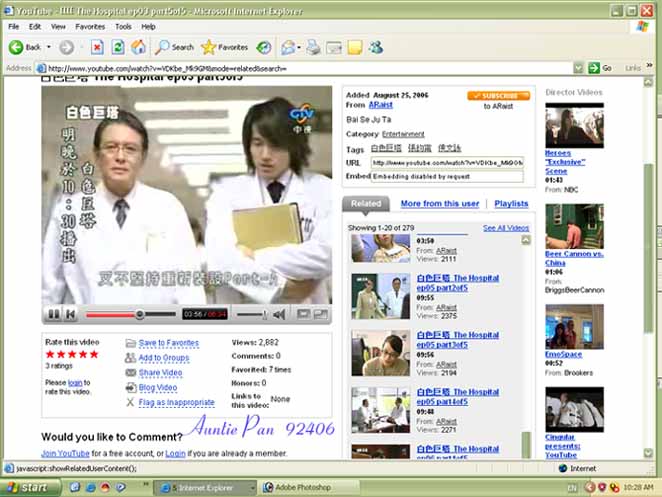Open EmoSpace video thumbnail
The width and height of the screenshot is (662, 497).
pyautogui.click(x=574, y=326)
